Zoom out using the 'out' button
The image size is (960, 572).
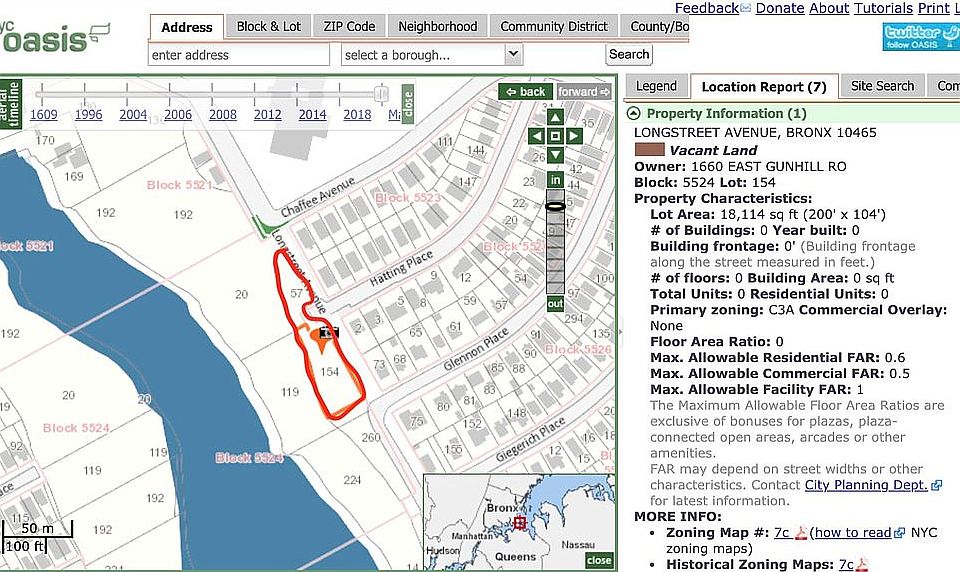coord(555,304)
